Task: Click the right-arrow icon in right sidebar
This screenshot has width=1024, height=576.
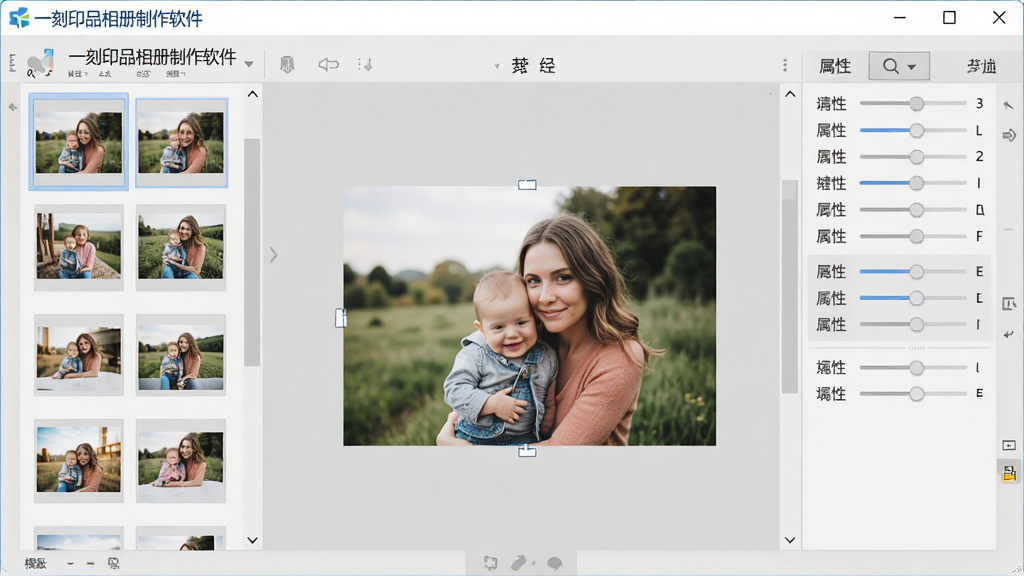Action: [x=1009, y=135]
